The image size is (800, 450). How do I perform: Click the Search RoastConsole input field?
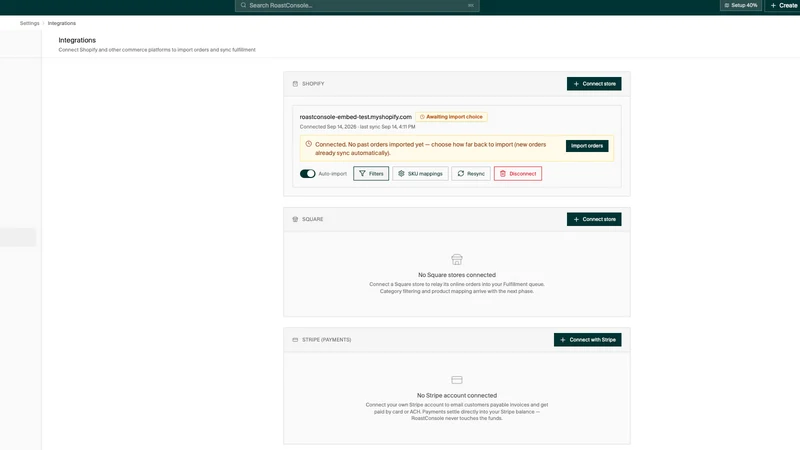coord(357,6)
